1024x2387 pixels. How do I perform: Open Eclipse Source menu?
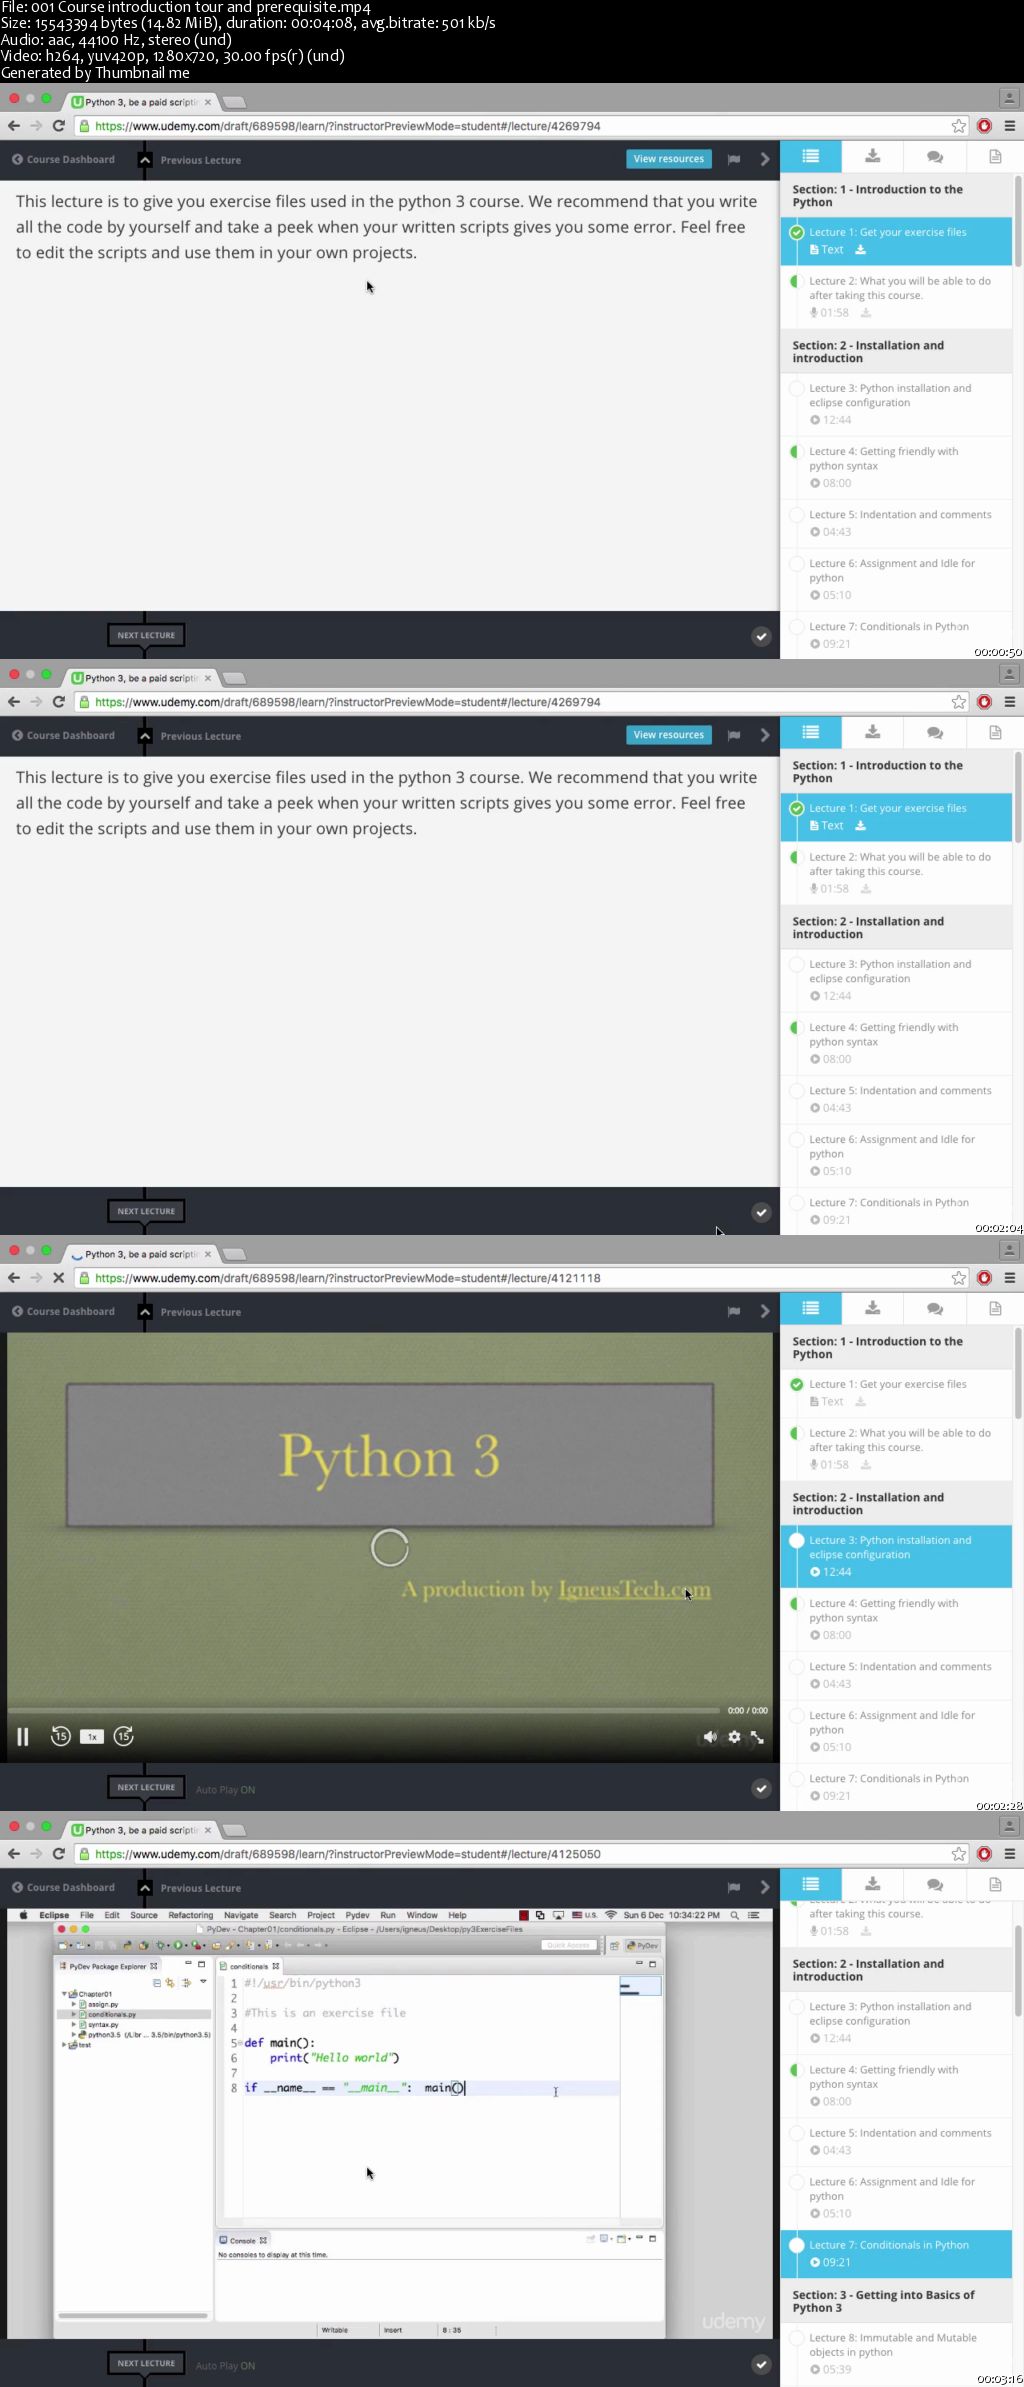coord(144,1915)
